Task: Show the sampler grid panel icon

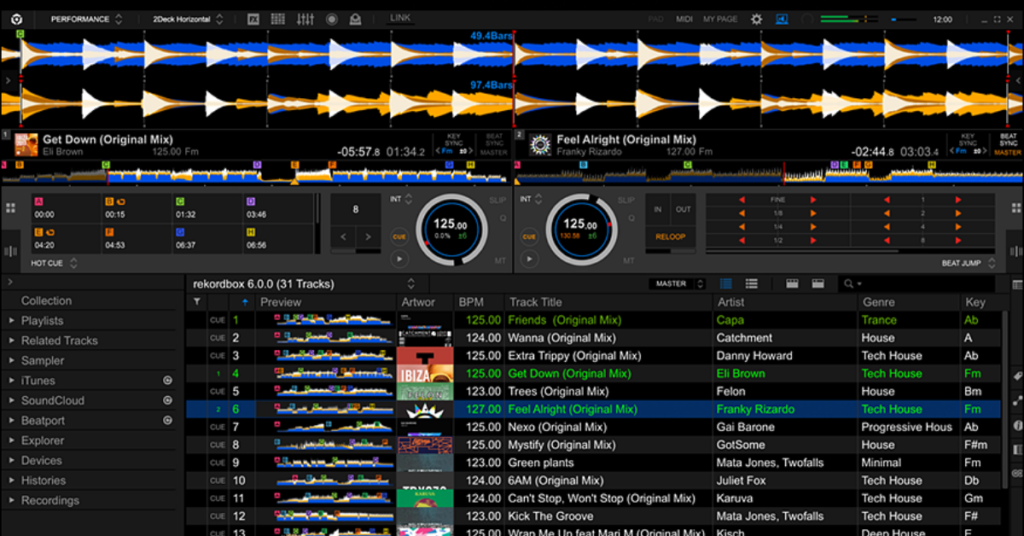Action: coord(278,19)
